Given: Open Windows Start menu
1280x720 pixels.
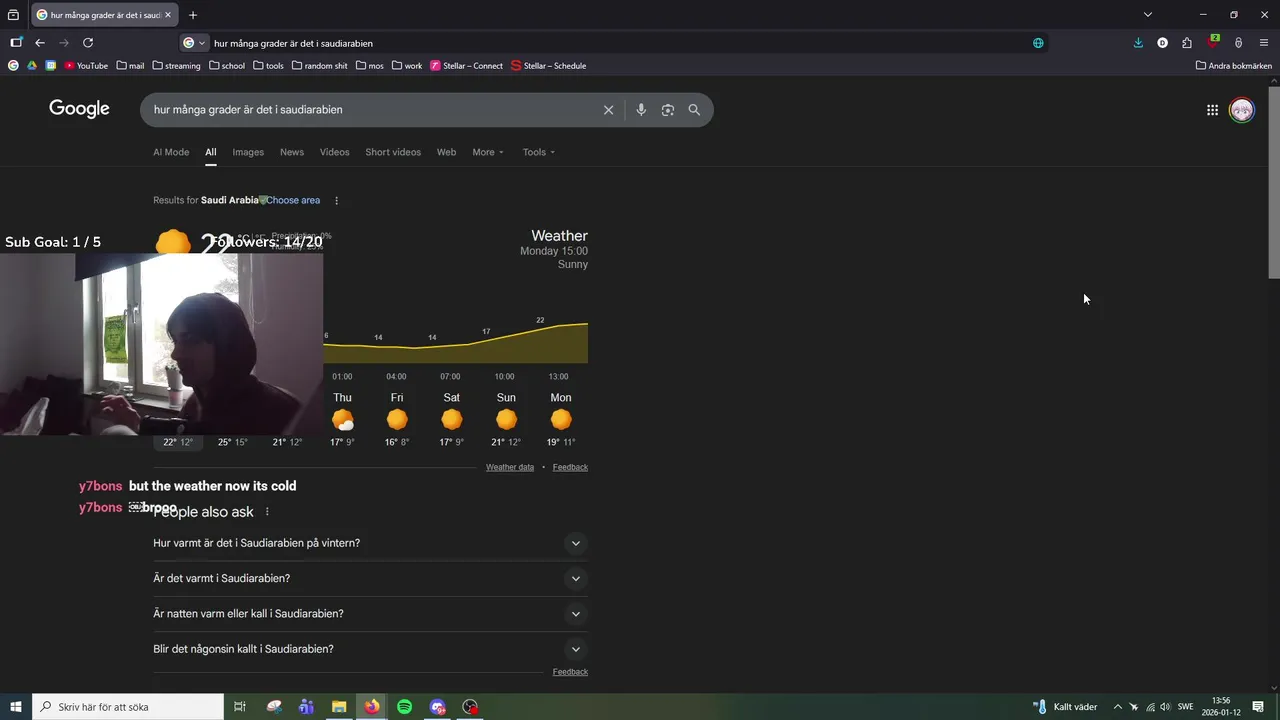Looking at the screenshot, I should pos(16,707).
